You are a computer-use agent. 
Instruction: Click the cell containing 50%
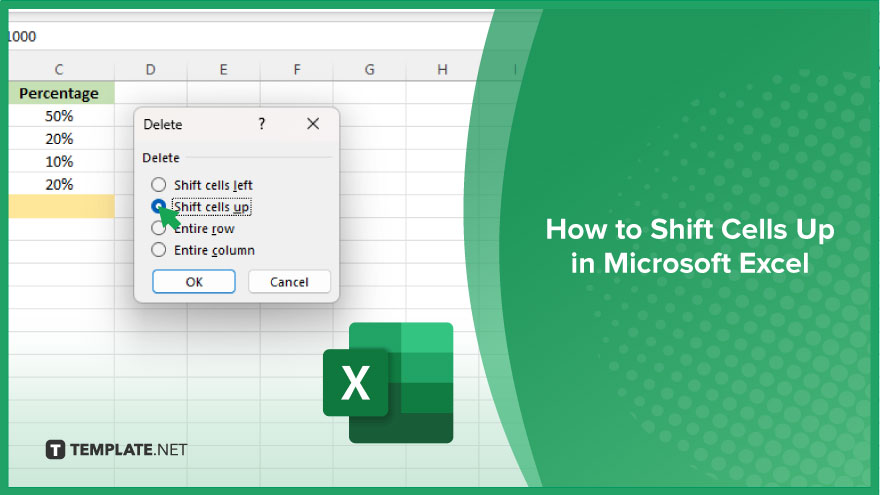pyautogui.click(x=59, y=116)
